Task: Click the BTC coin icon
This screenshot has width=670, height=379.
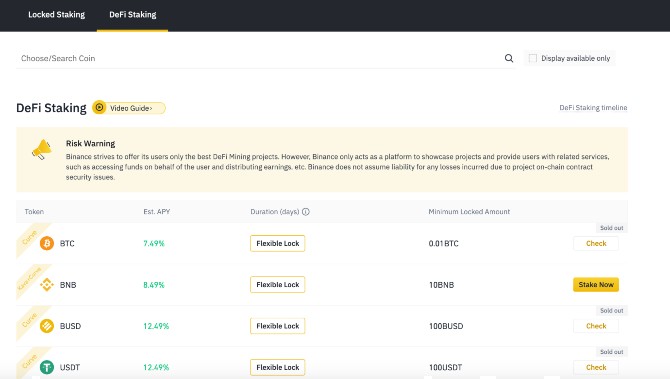Action: [47, 244]
